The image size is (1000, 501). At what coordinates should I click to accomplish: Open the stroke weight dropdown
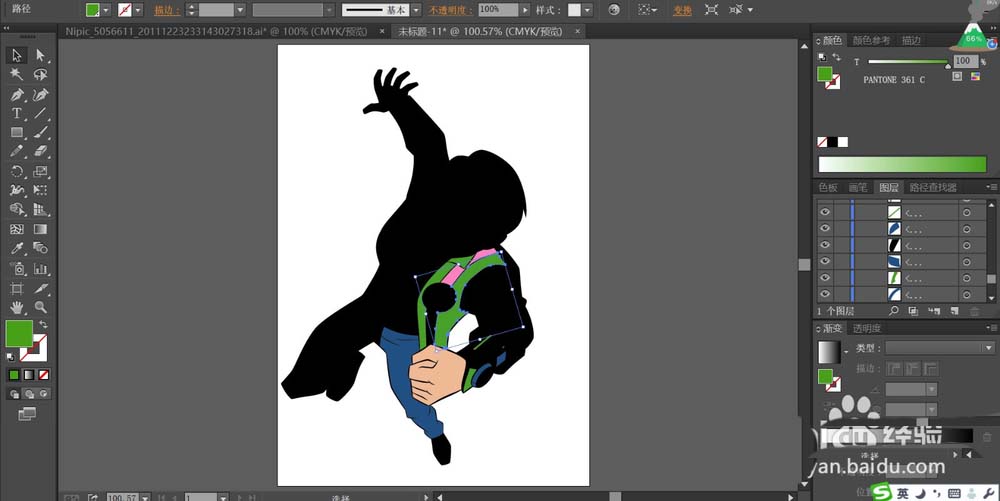tap(240, 10)
